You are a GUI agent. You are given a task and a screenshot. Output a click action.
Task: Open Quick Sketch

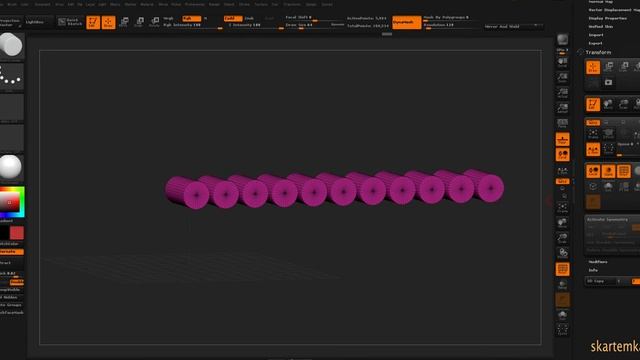point(70,22)
